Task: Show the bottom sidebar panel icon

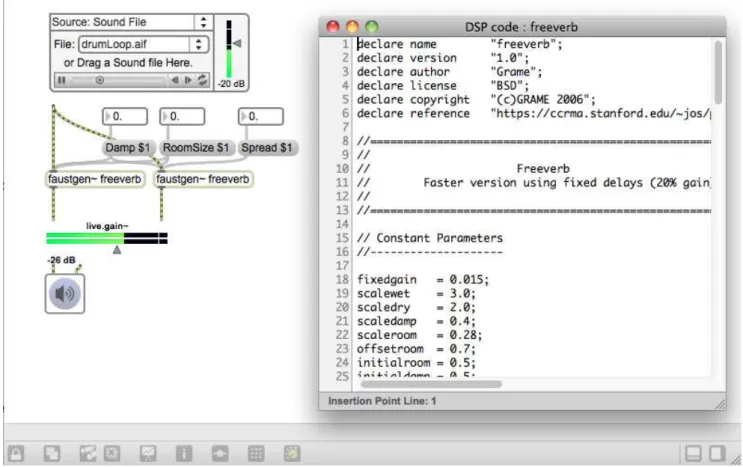Action: tap(693, 453)
